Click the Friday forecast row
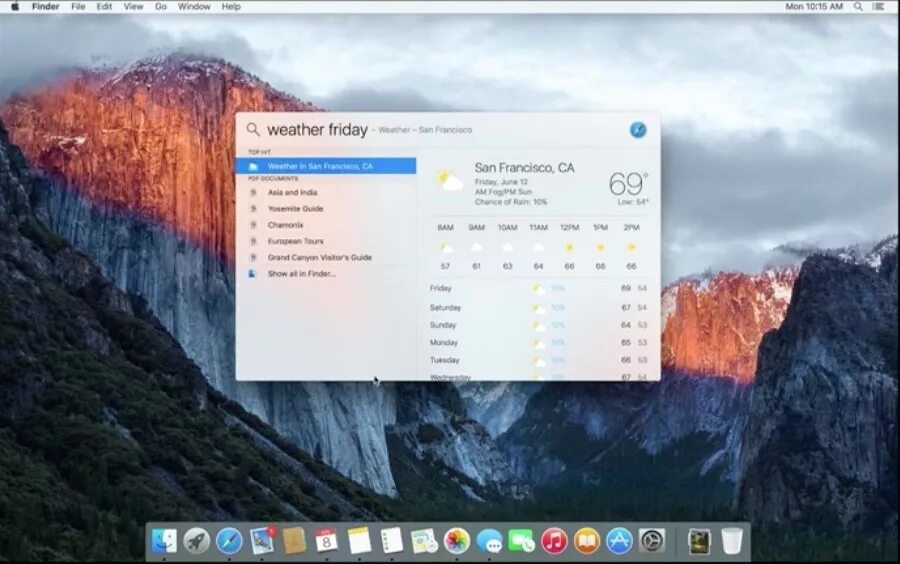900x564 pixels. [538, 288]
